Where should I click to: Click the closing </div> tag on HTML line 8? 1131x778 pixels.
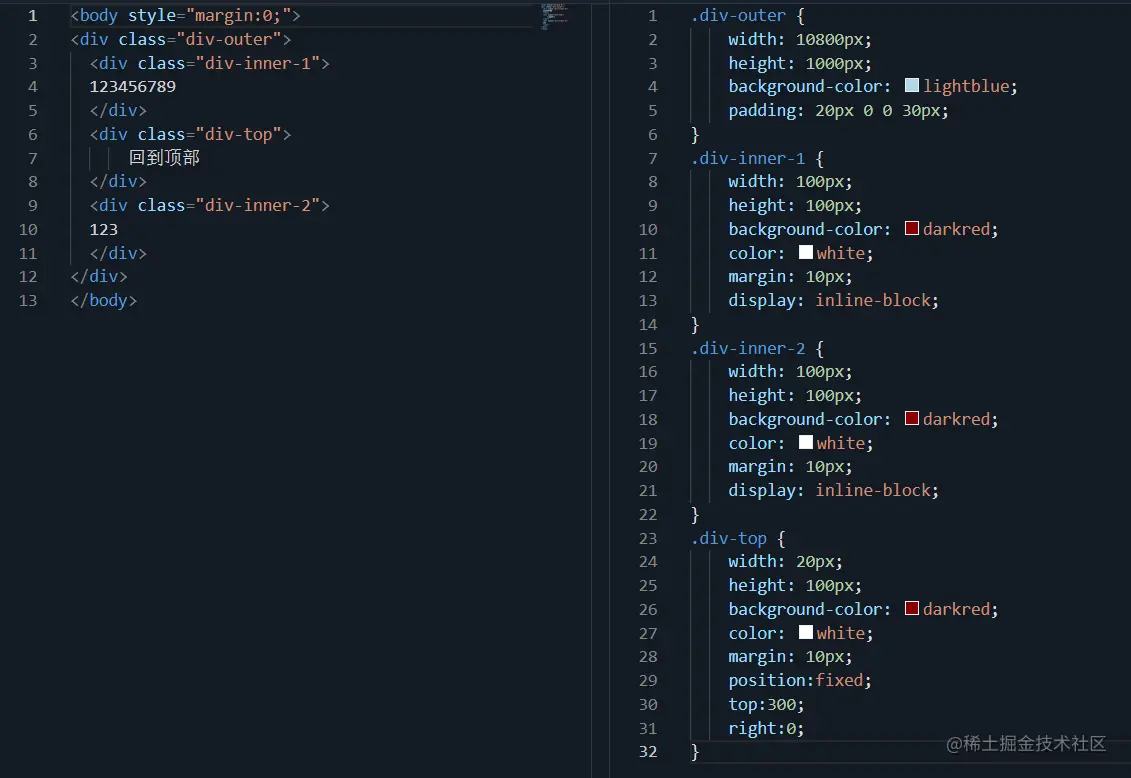pos(118,181)
